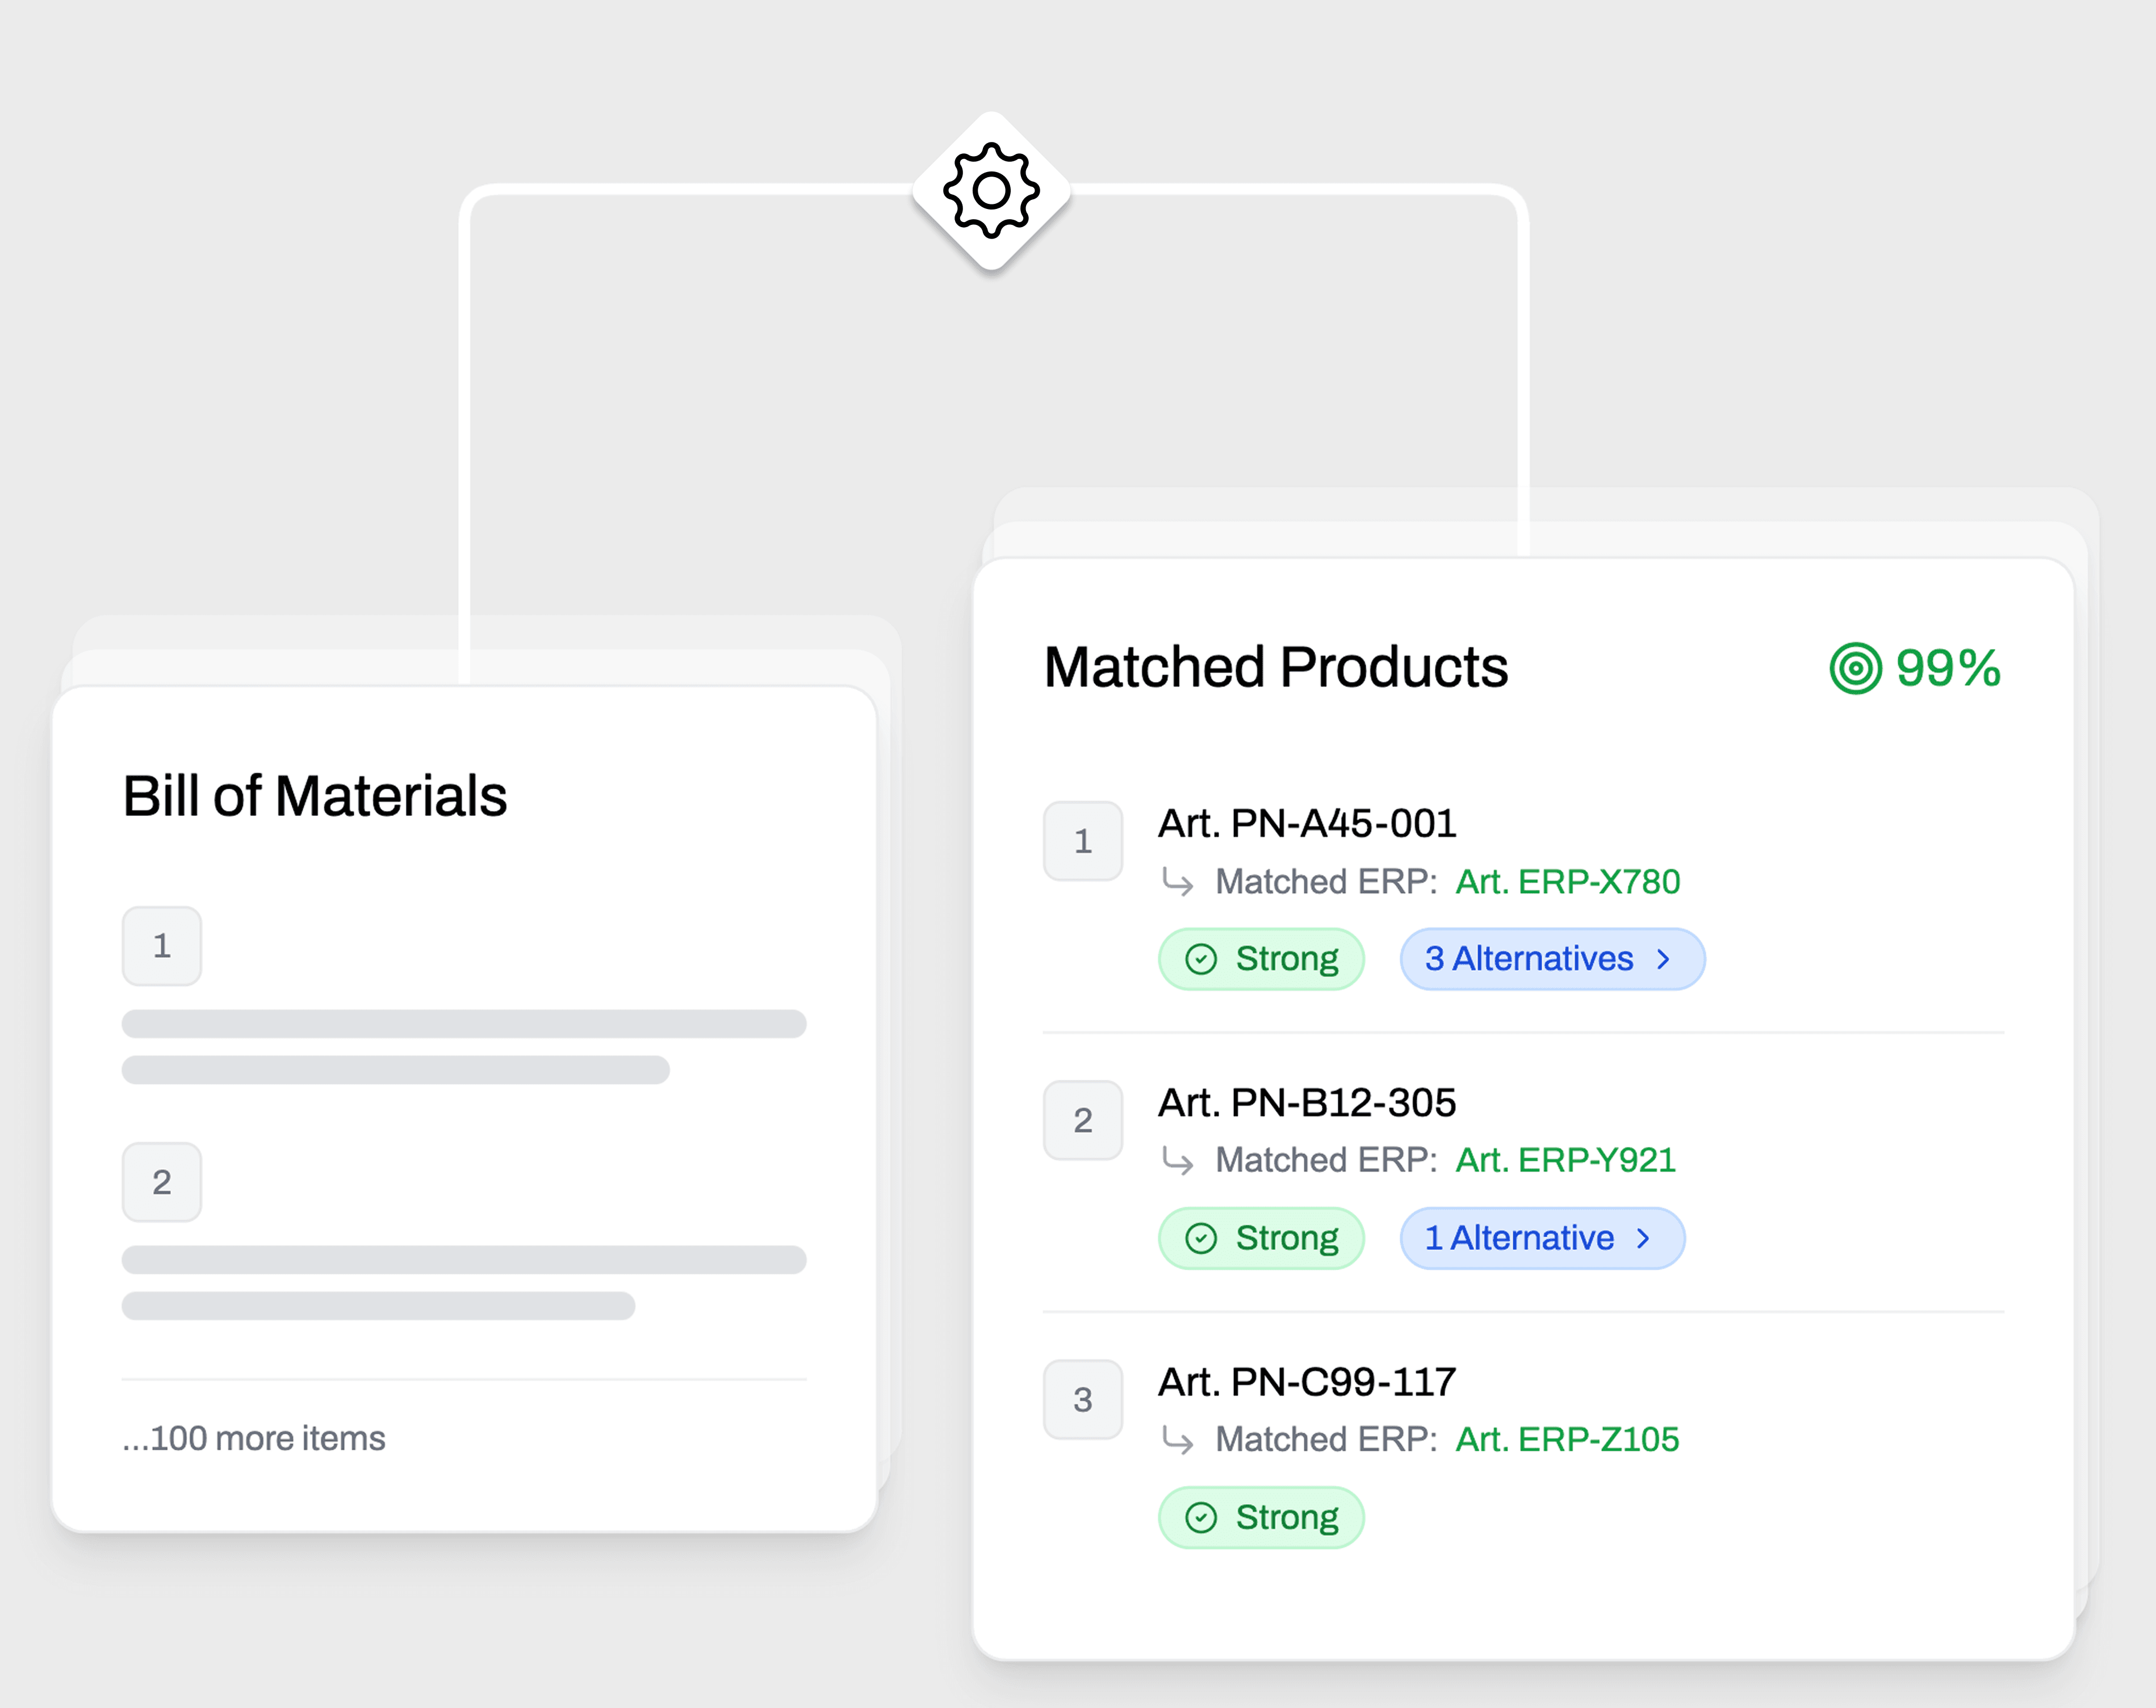The height and width of the screenshot is (1708, 2156).
Task: Select item 2 in the Bill of Materials
Action: click(161, 1182)
